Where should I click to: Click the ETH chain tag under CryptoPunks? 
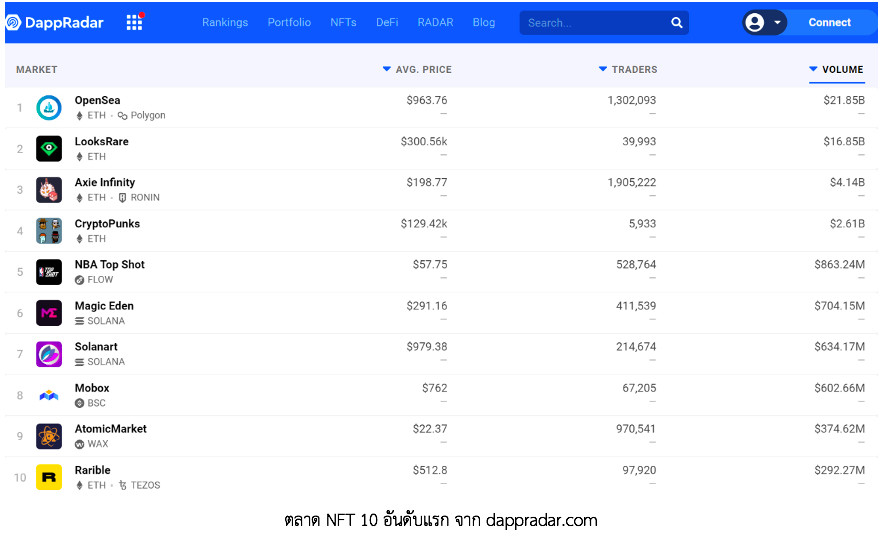pyautogui.click(x=91, y=239)
